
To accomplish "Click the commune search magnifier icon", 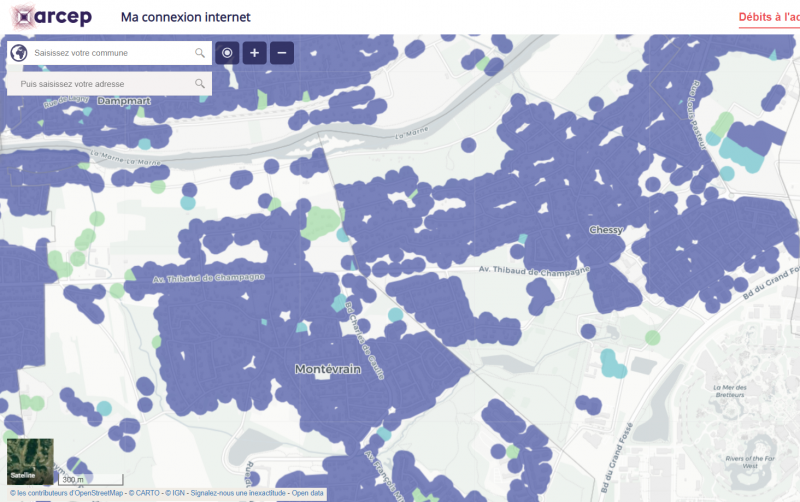I will coord(199,53).
